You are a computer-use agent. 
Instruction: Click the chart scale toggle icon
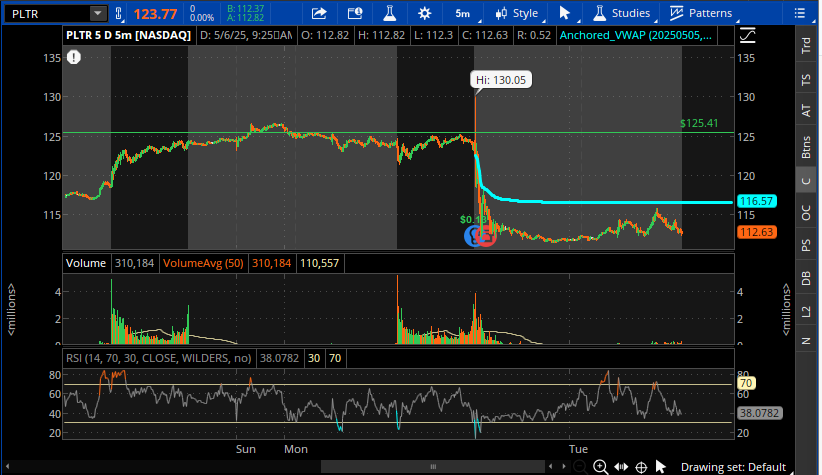748,36
